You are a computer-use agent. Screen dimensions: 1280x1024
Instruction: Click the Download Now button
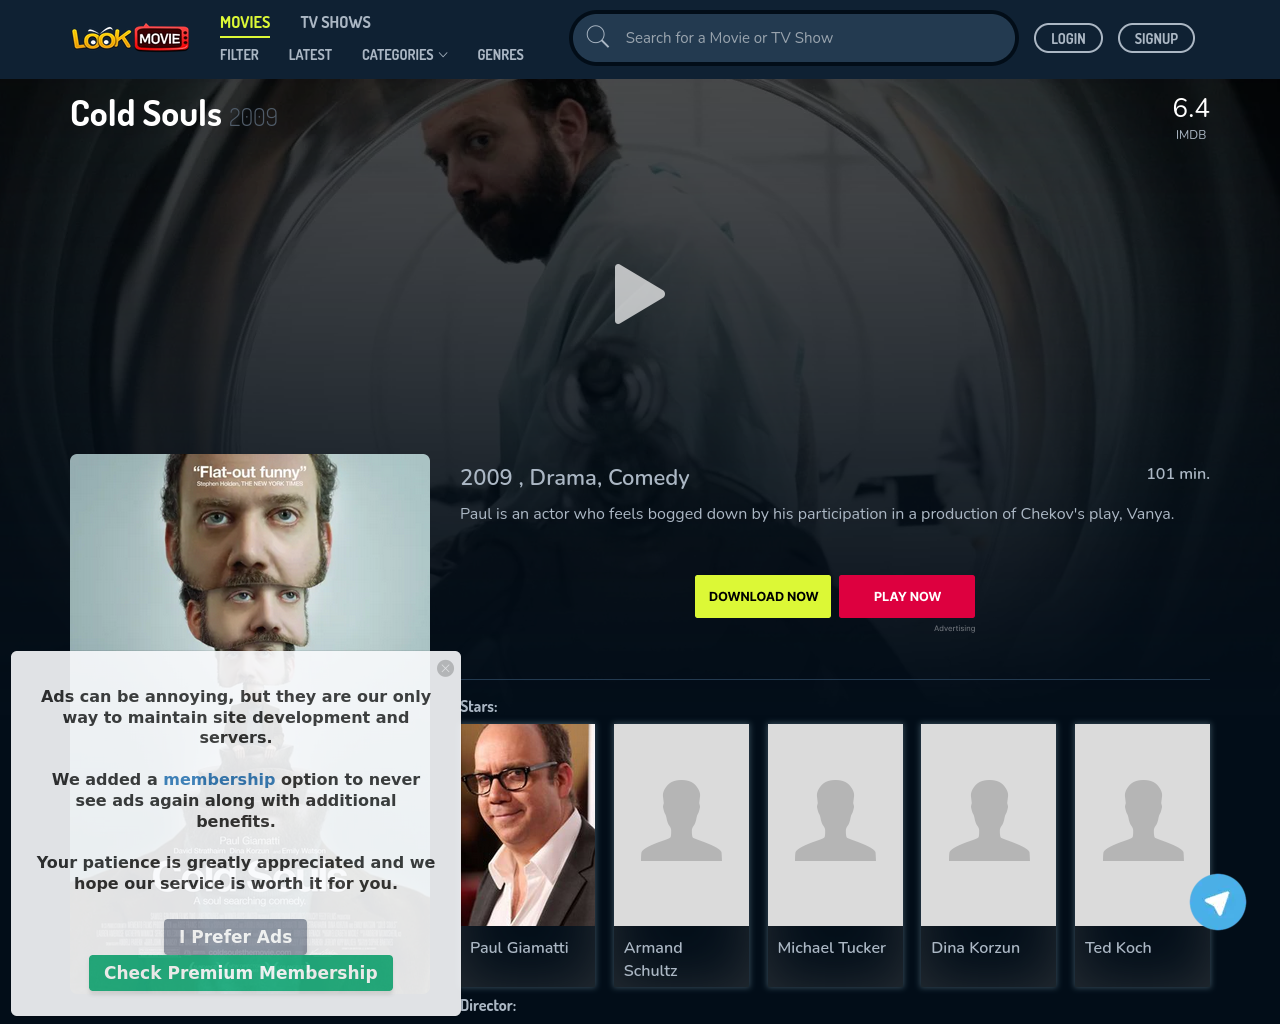(x=763, y=596)
